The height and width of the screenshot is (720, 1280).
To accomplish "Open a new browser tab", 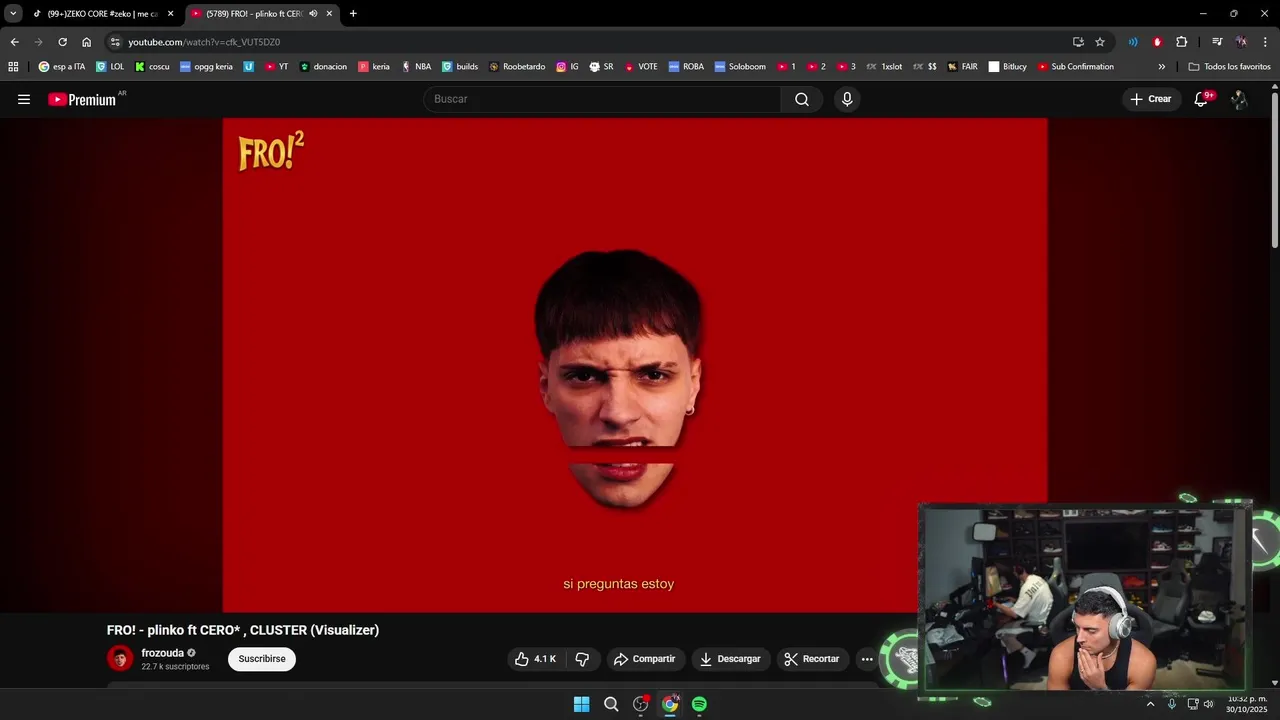I will point(353,14).
